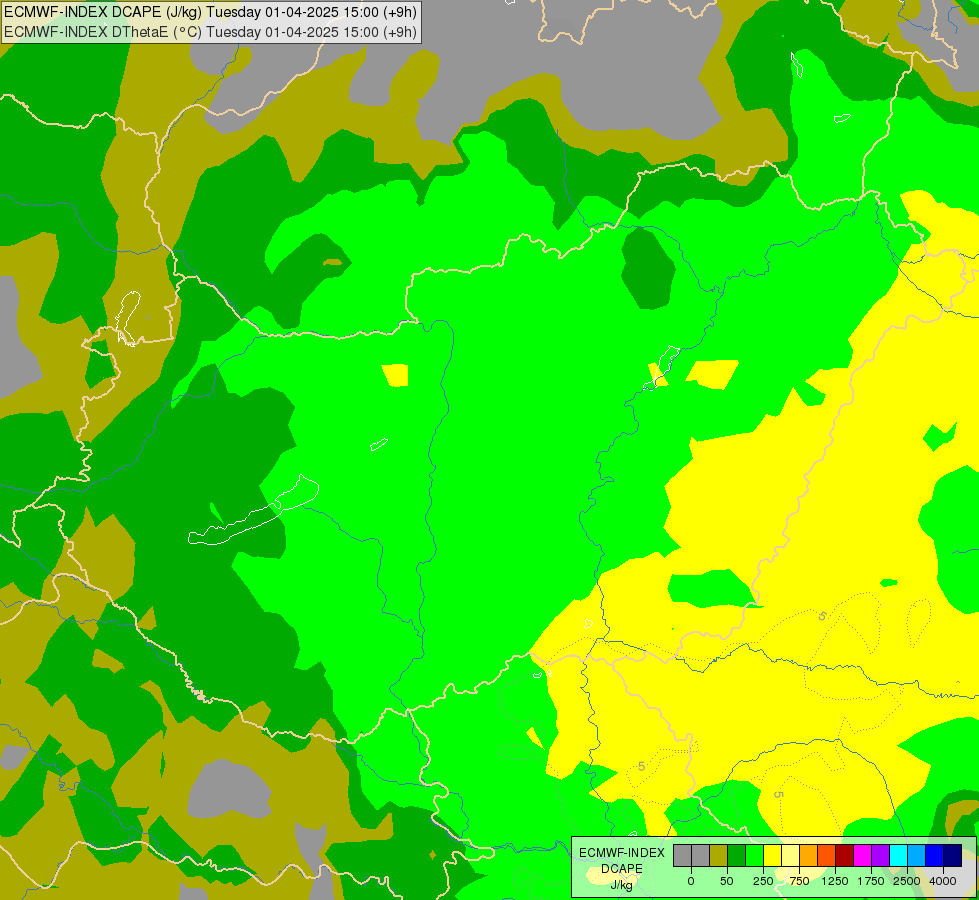The width and height of the screenshot is (979, 900).
Task: Click the navy legend swatch
Action: click(x=953, y=855)
